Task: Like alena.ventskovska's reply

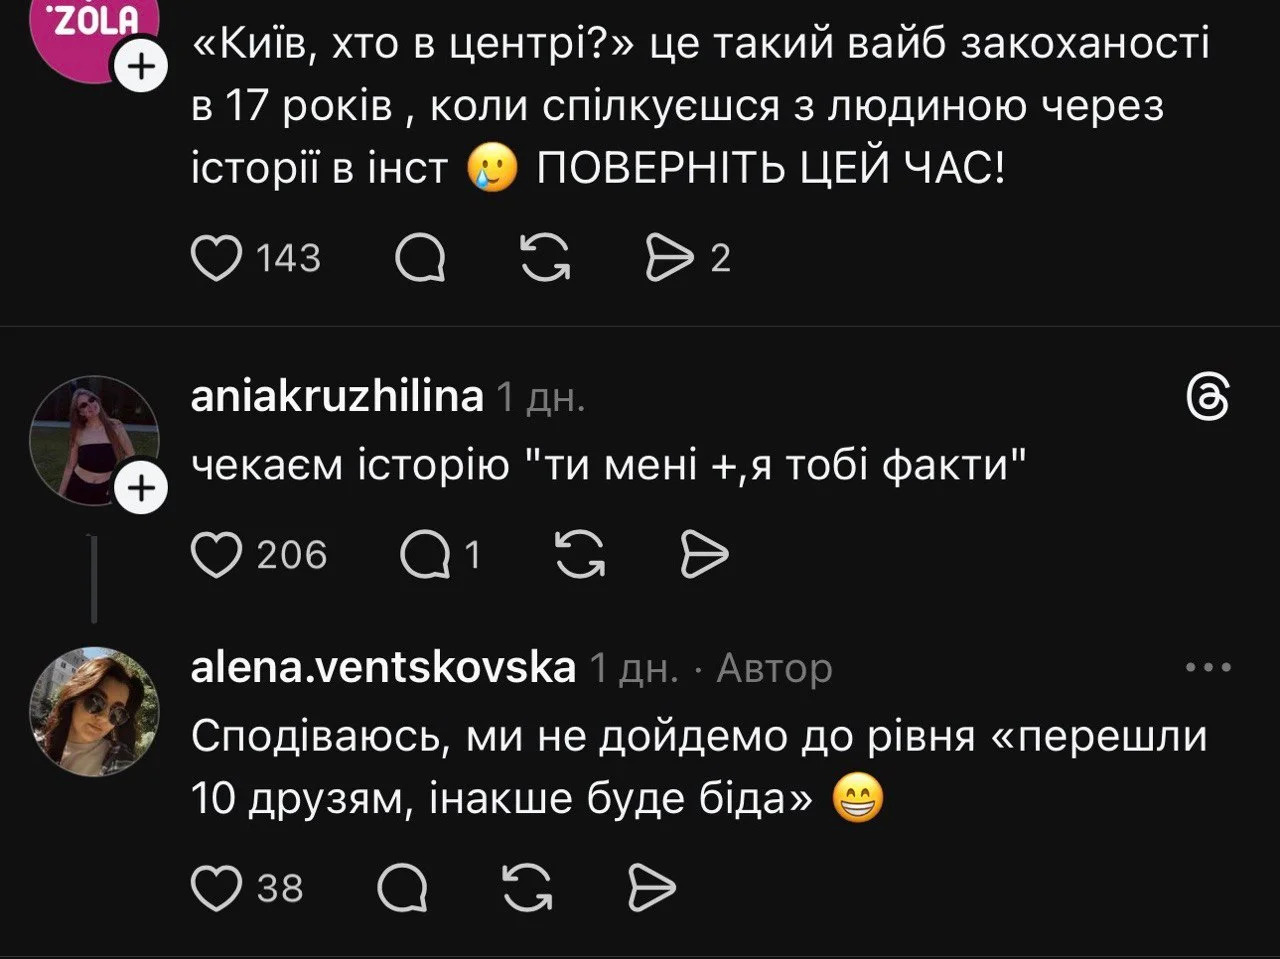Action: pos(216,888)
